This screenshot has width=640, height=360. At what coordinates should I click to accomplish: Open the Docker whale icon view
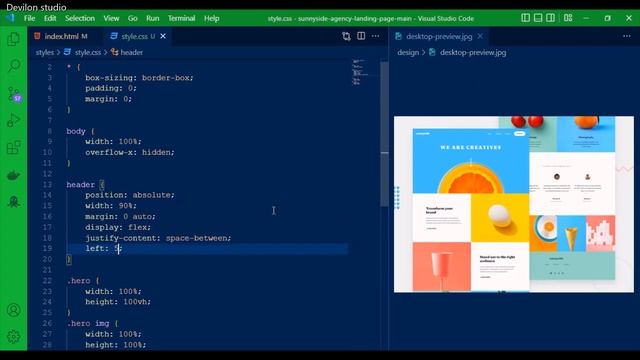(13, 175)
